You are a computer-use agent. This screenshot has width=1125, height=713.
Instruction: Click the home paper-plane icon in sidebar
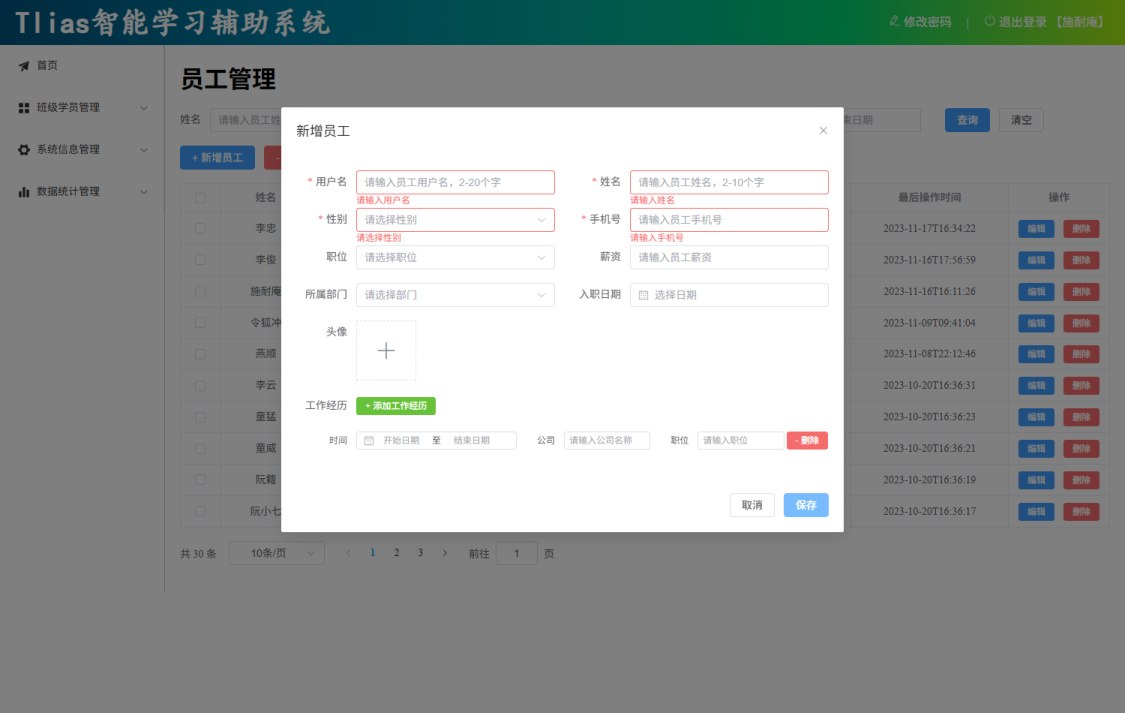(x=24, y=66)
